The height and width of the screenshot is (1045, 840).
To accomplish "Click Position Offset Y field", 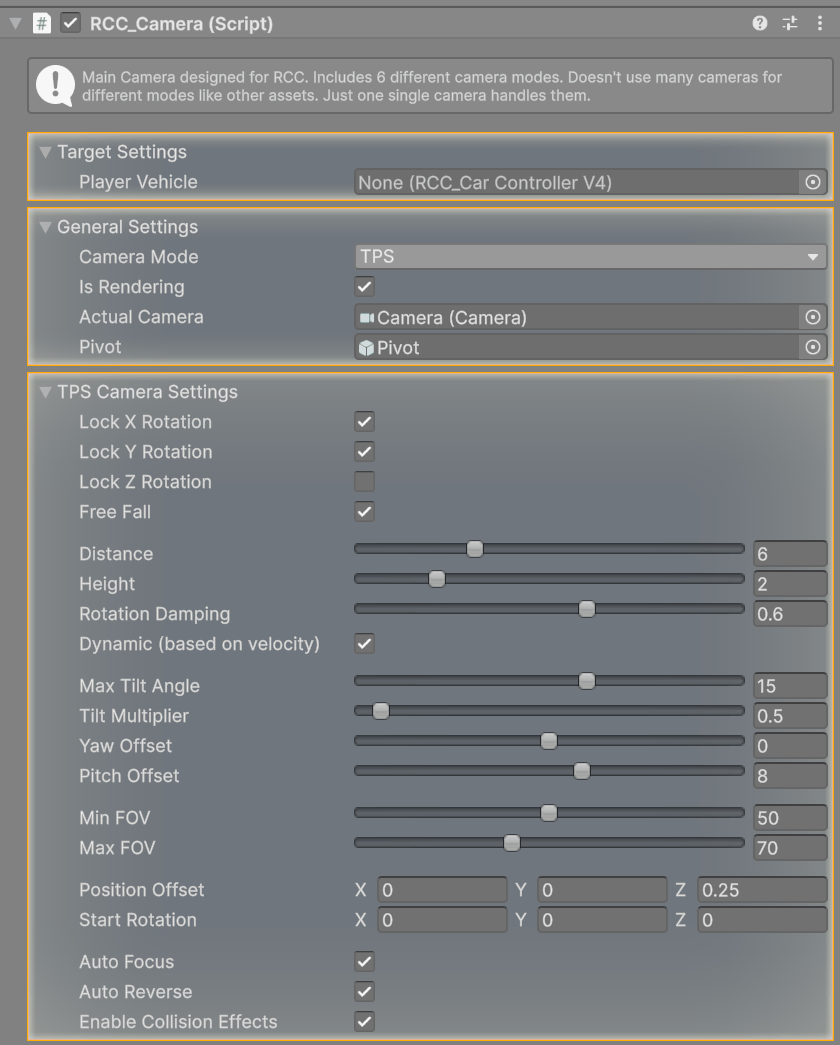I will 602,890.
